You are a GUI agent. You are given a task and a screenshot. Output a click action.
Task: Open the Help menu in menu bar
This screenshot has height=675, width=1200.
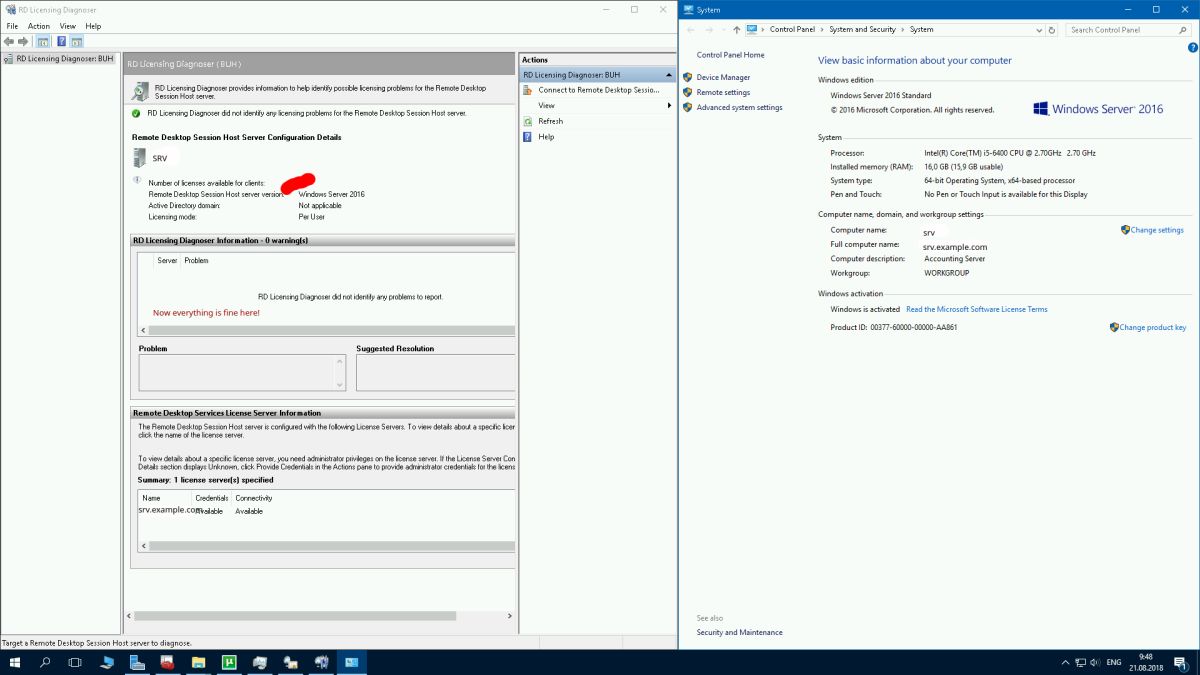(93, 26)
